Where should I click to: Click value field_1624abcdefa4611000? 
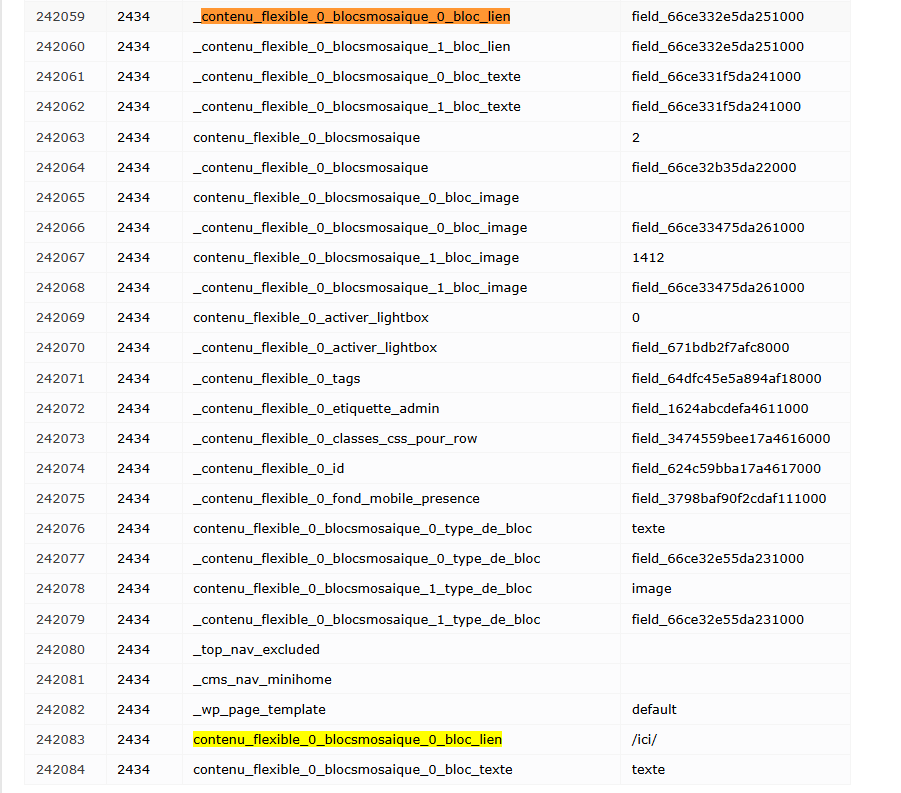pyautogui.click(x=720, y=409)
